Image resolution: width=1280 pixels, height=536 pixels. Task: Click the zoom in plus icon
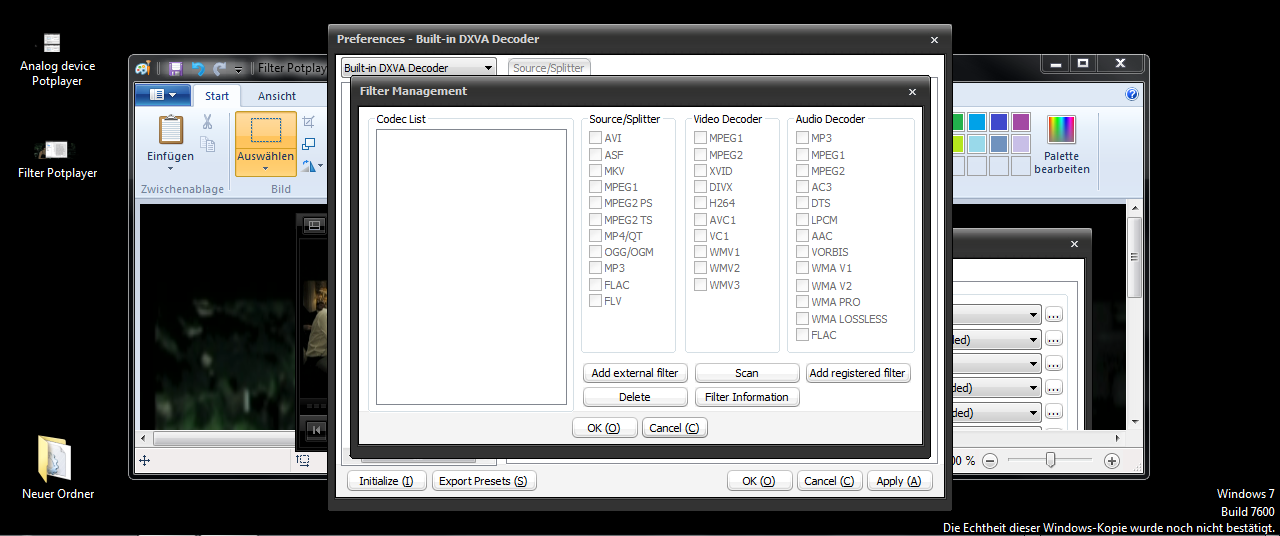click(1111, 461)
